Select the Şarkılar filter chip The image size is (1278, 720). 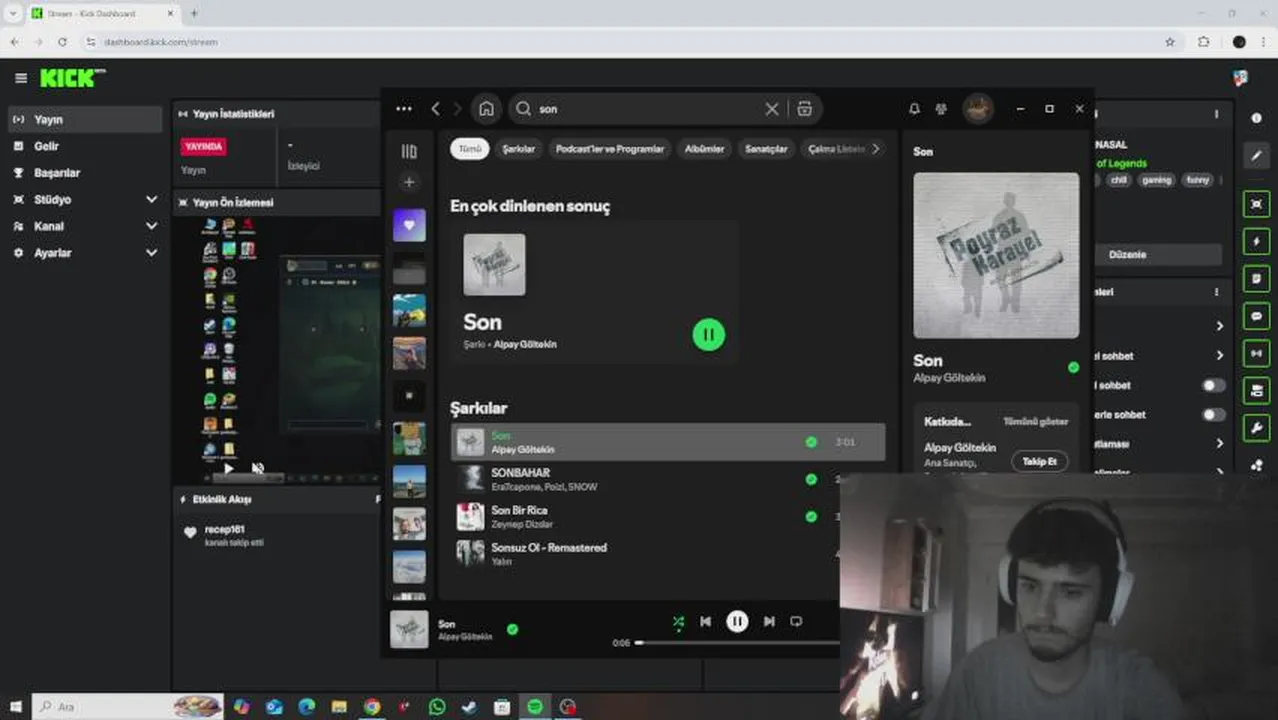(x=518, y=149)
